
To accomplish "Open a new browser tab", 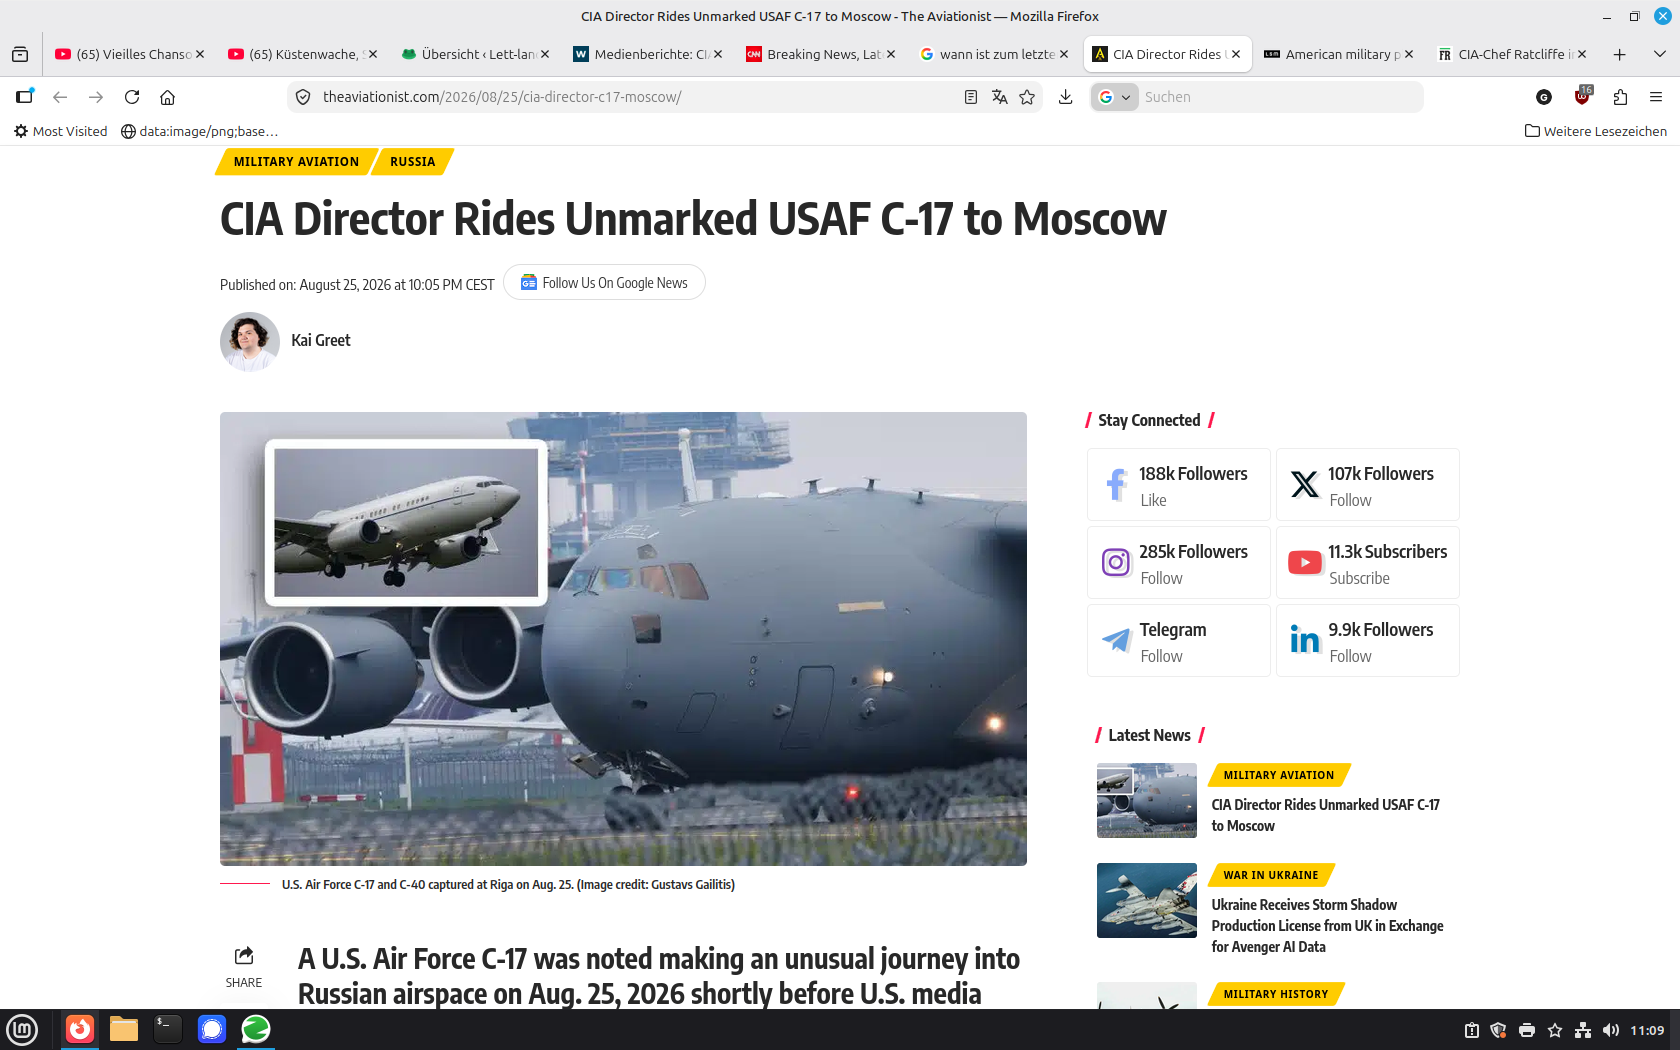I will (x=1620, y=54).
